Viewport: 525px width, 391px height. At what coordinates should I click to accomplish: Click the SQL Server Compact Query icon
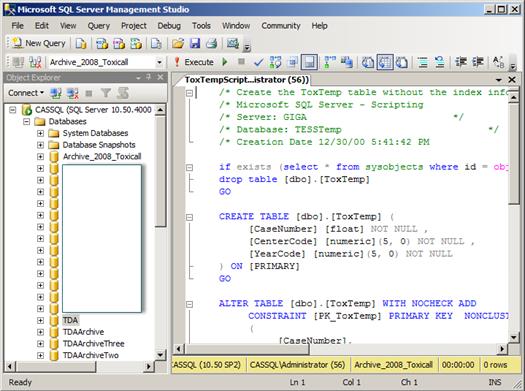(156, 44)
